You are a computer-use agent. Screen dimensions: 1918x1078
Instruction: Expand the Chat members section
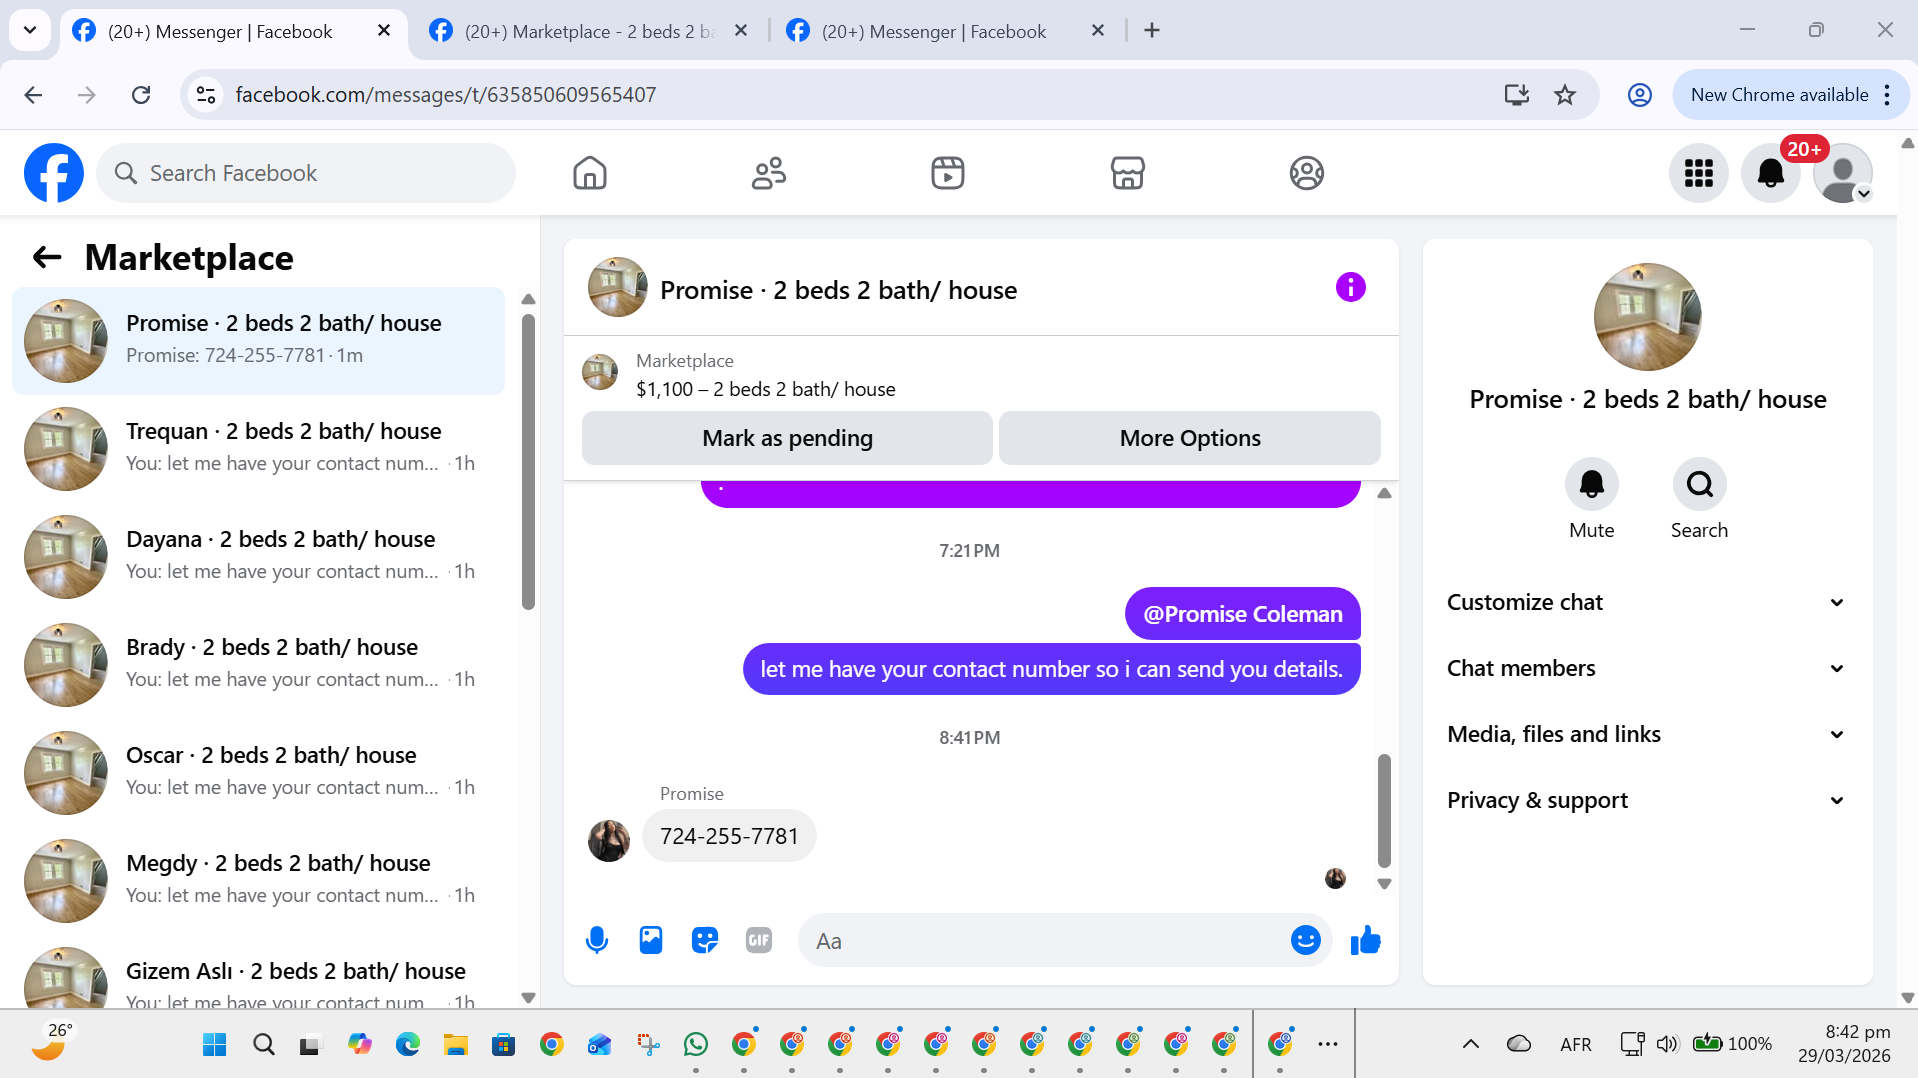tap(1646, 668)
